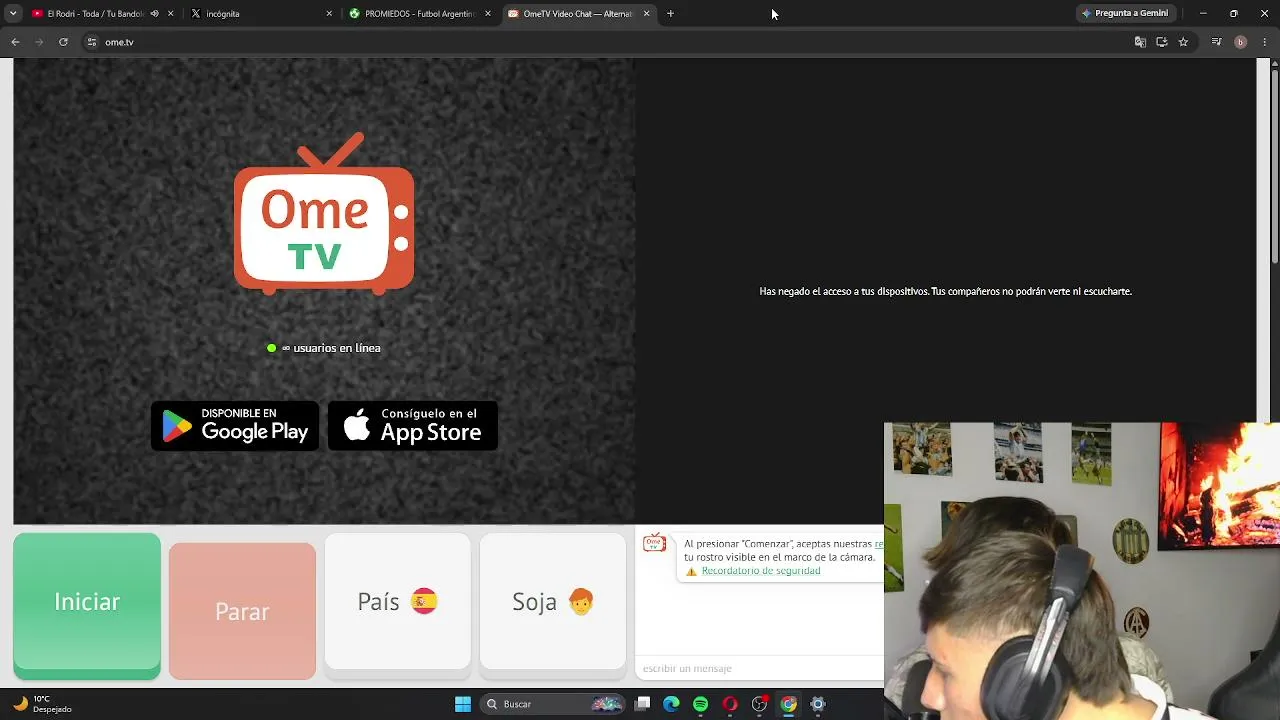
Task: Close the incógnita tab
Action: [329, 14]
